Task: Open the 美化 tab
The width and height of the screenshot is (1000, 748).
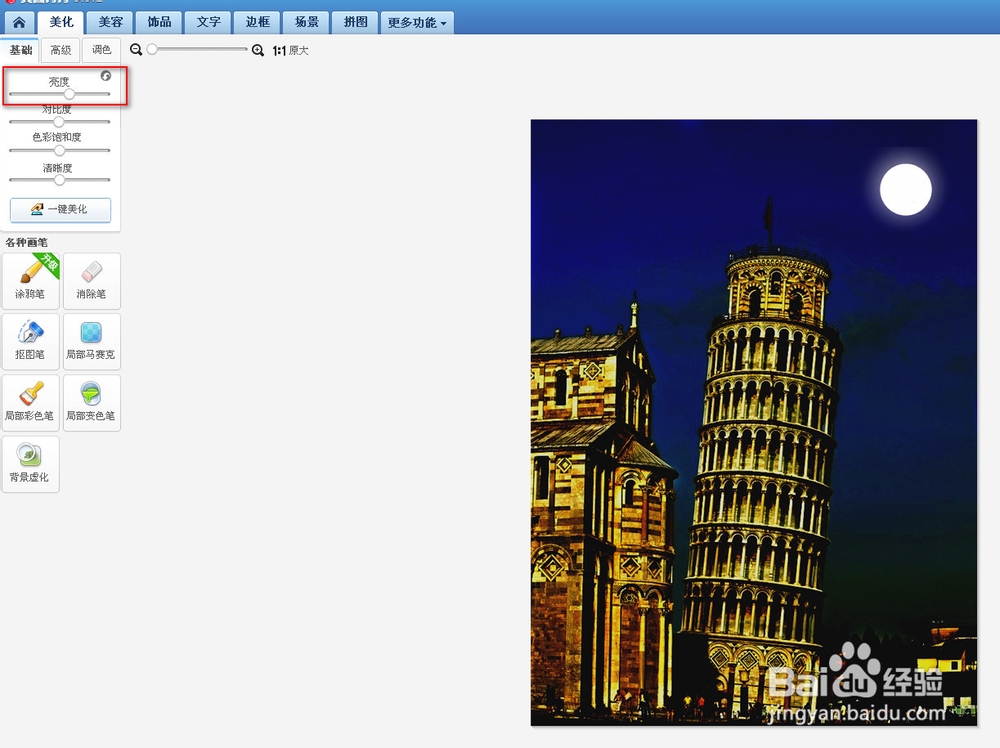Action: tap(61, 22)
